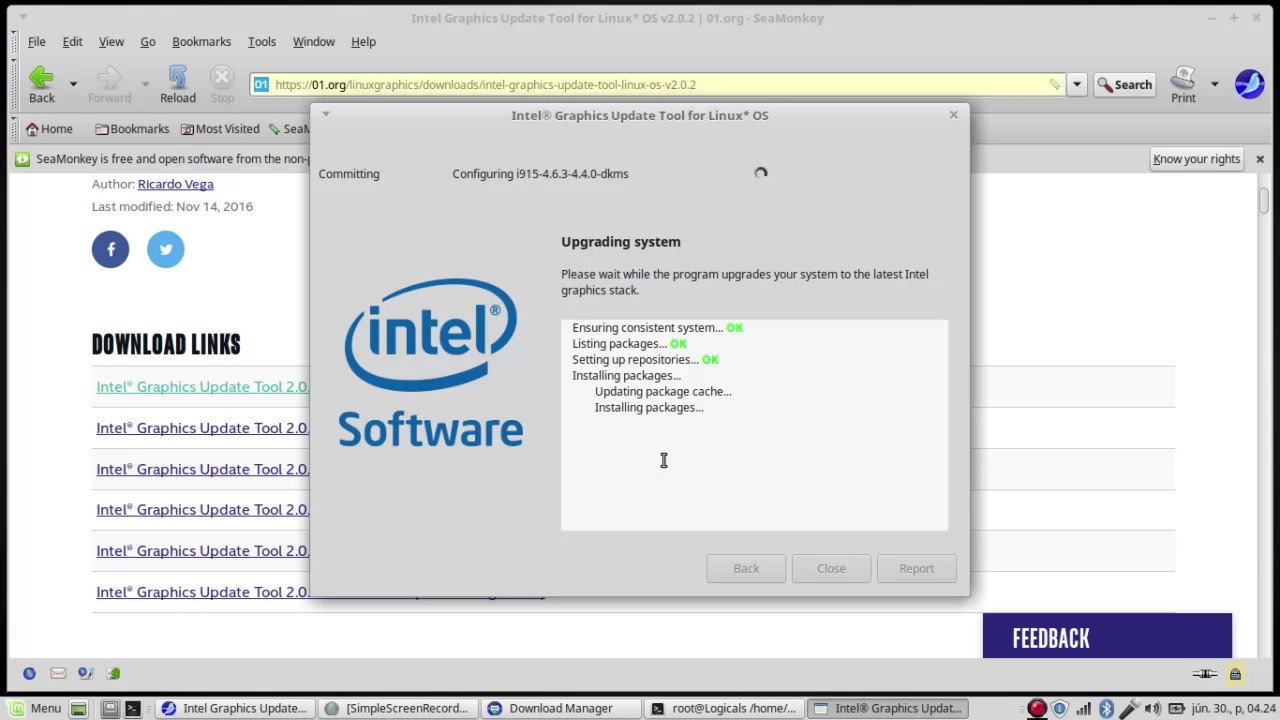The image size is (1280, 720).
Task: Open the View menu
Action: [x=111, y=42]
